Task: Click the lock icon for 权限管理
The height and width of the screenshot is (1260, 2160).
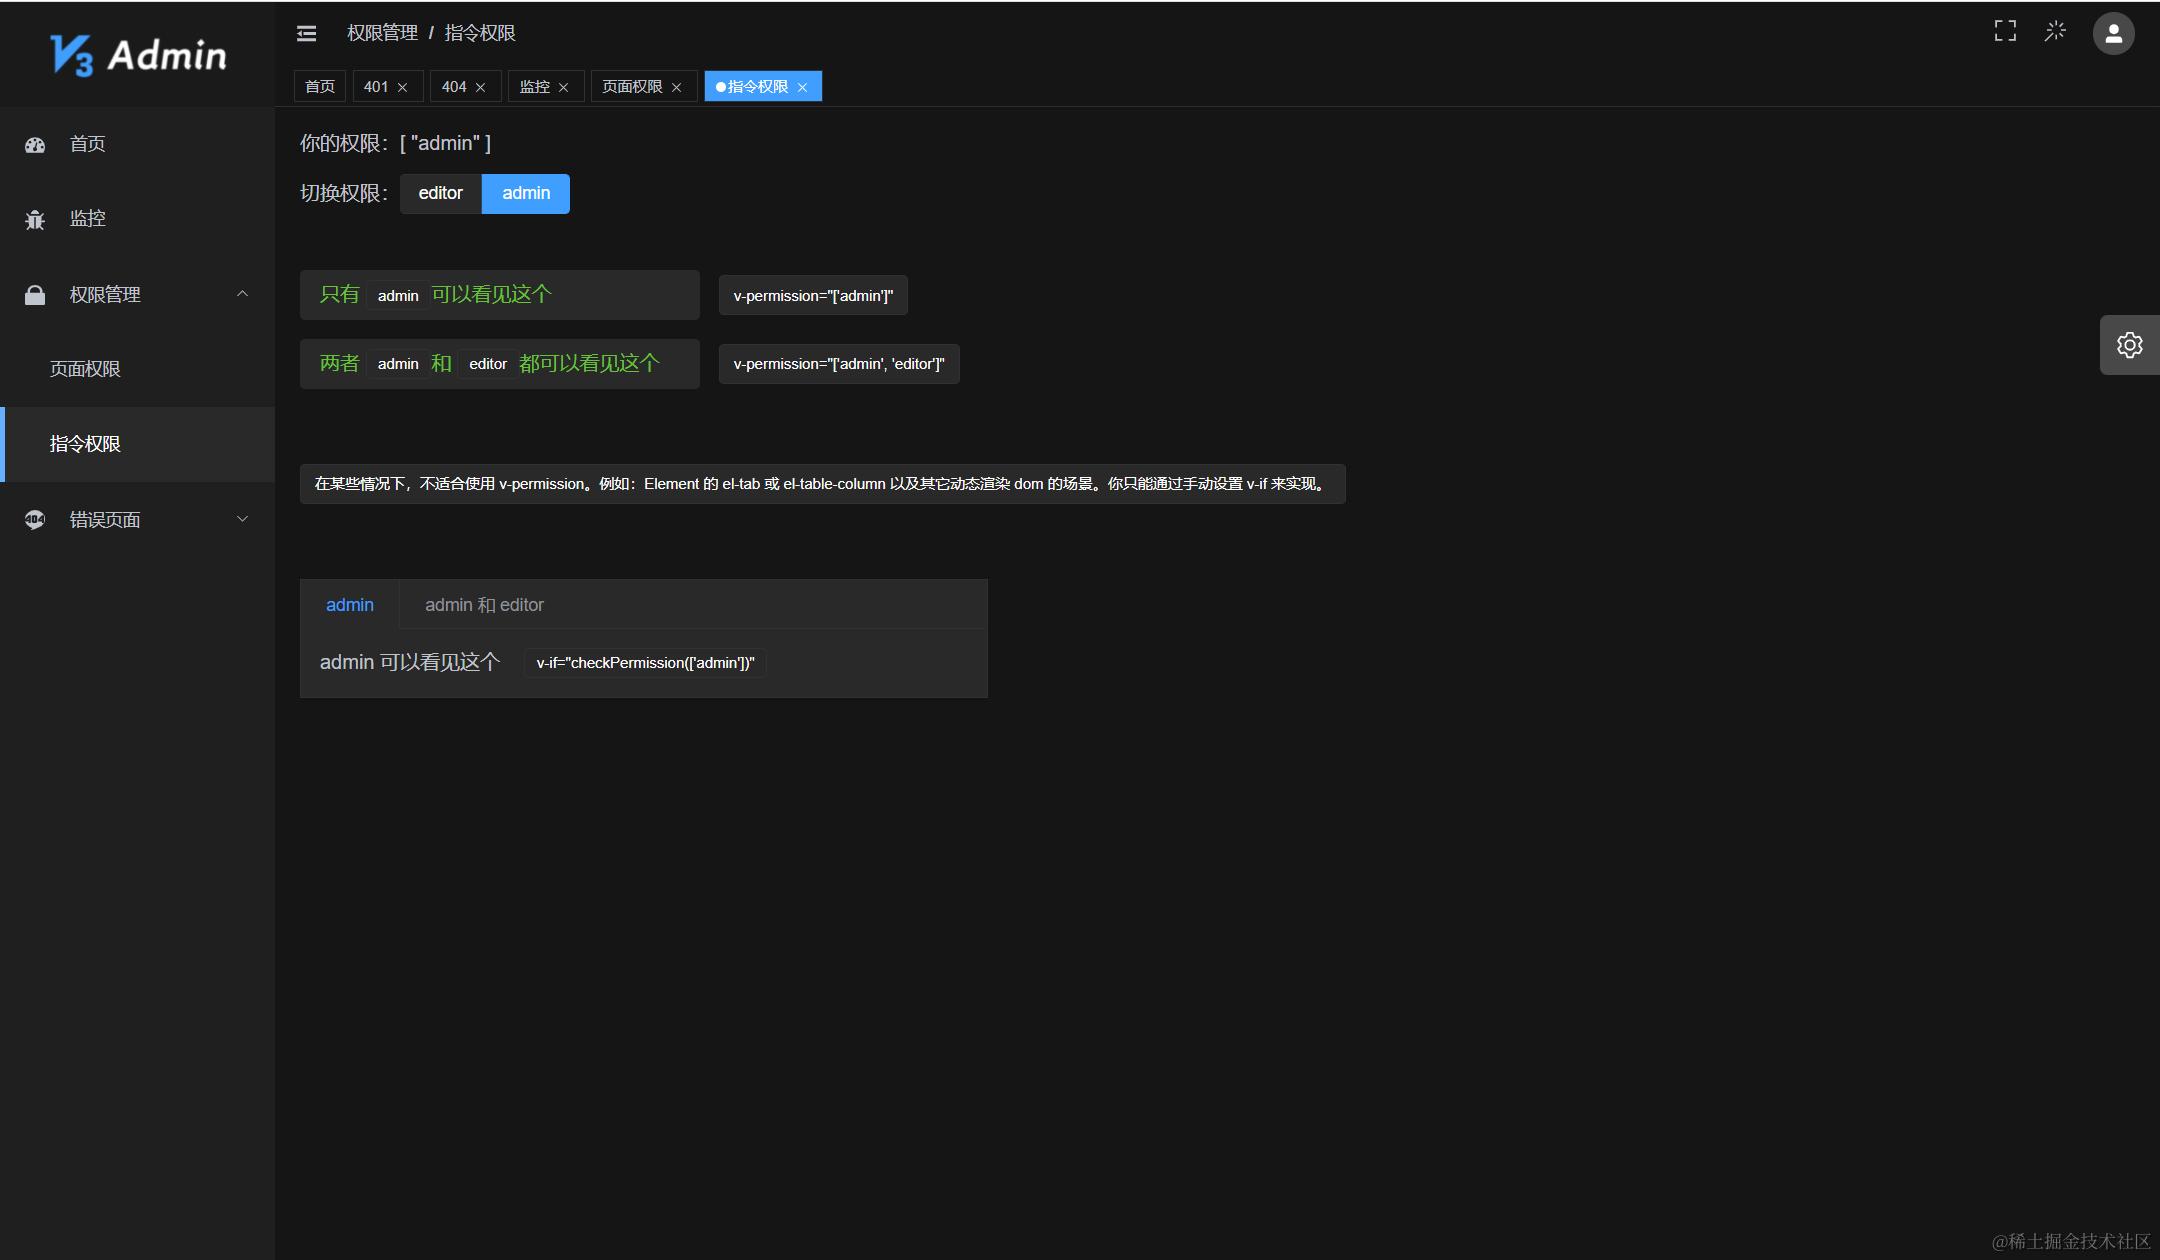Action: [x=35, y=295]
